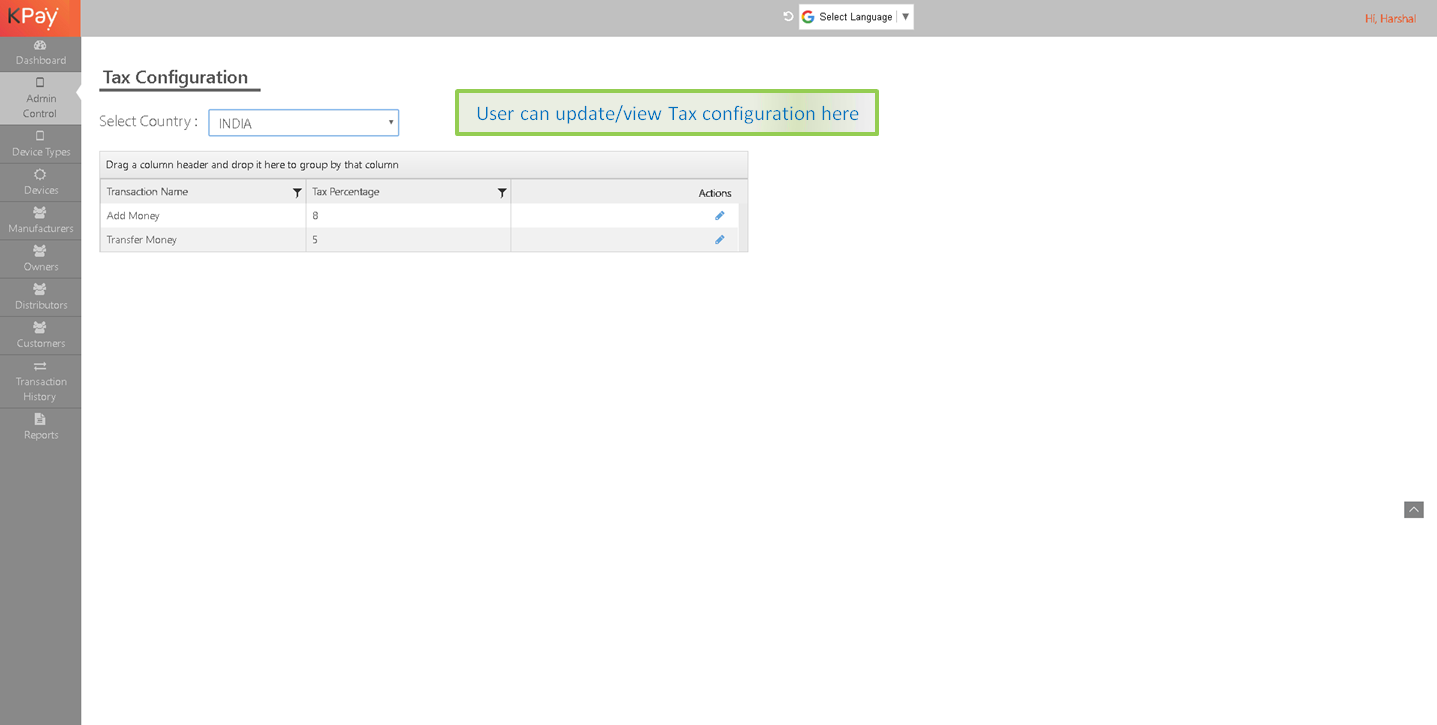Open the Select Country dropdown
This screenshot has width=1437, height=725.
tap(303, 123)
